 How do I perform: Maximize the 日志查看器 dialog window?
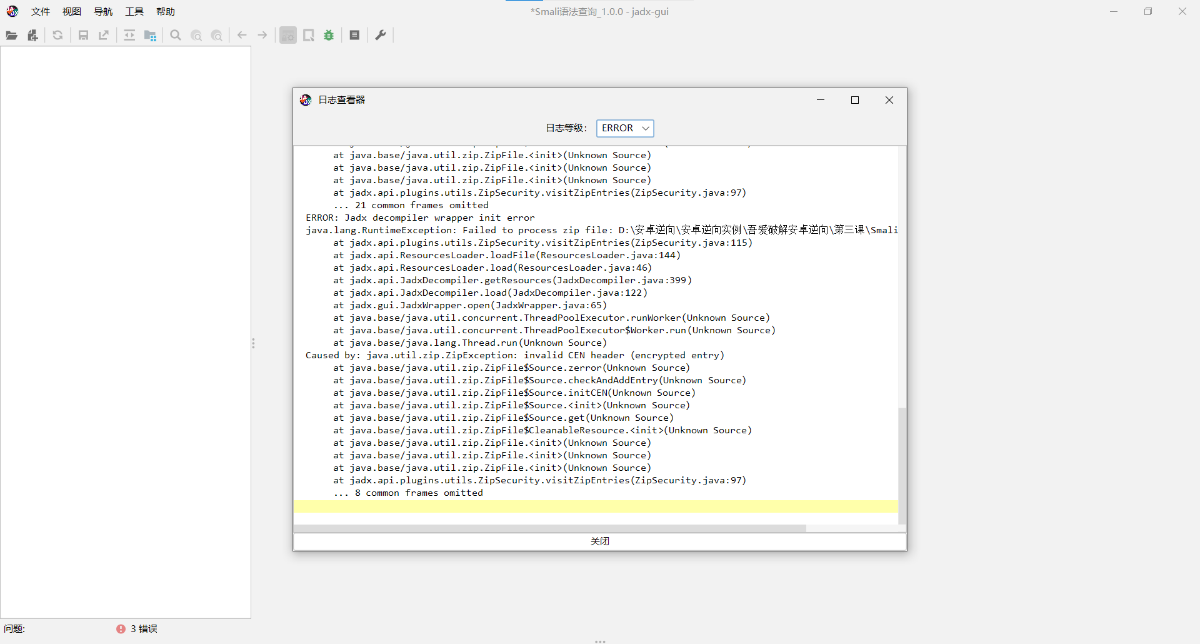click(855, 100)
